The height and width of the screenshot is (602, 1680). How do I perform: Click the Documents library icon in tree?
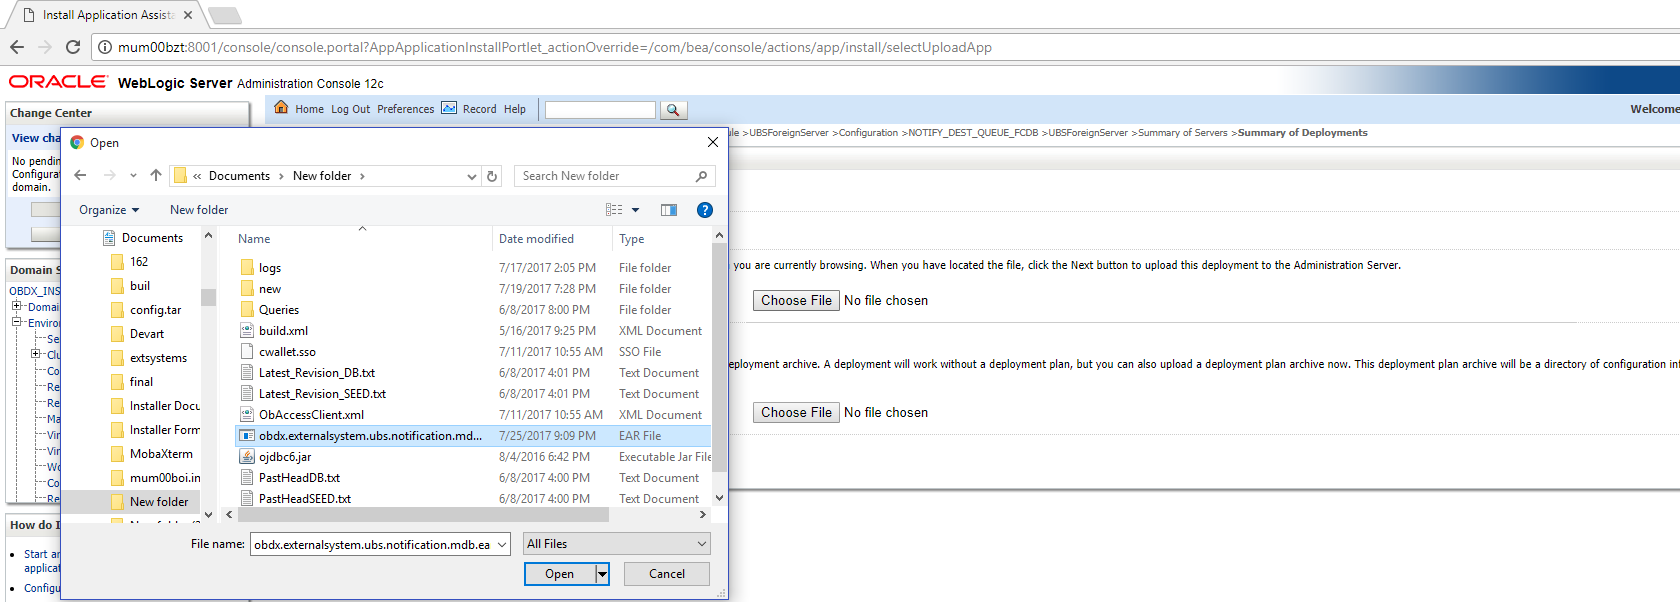click(x=109, y=238)
